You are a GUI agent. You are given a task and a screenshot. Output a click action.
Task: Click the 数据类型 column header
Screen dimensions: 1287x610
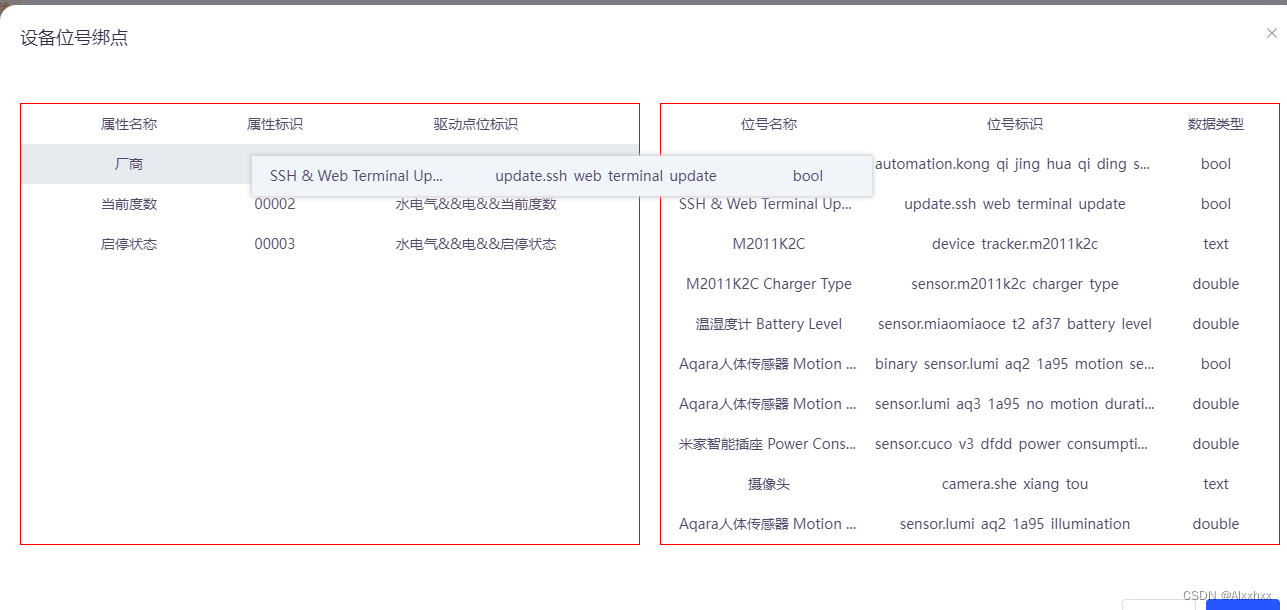(x=1215, y=124)
